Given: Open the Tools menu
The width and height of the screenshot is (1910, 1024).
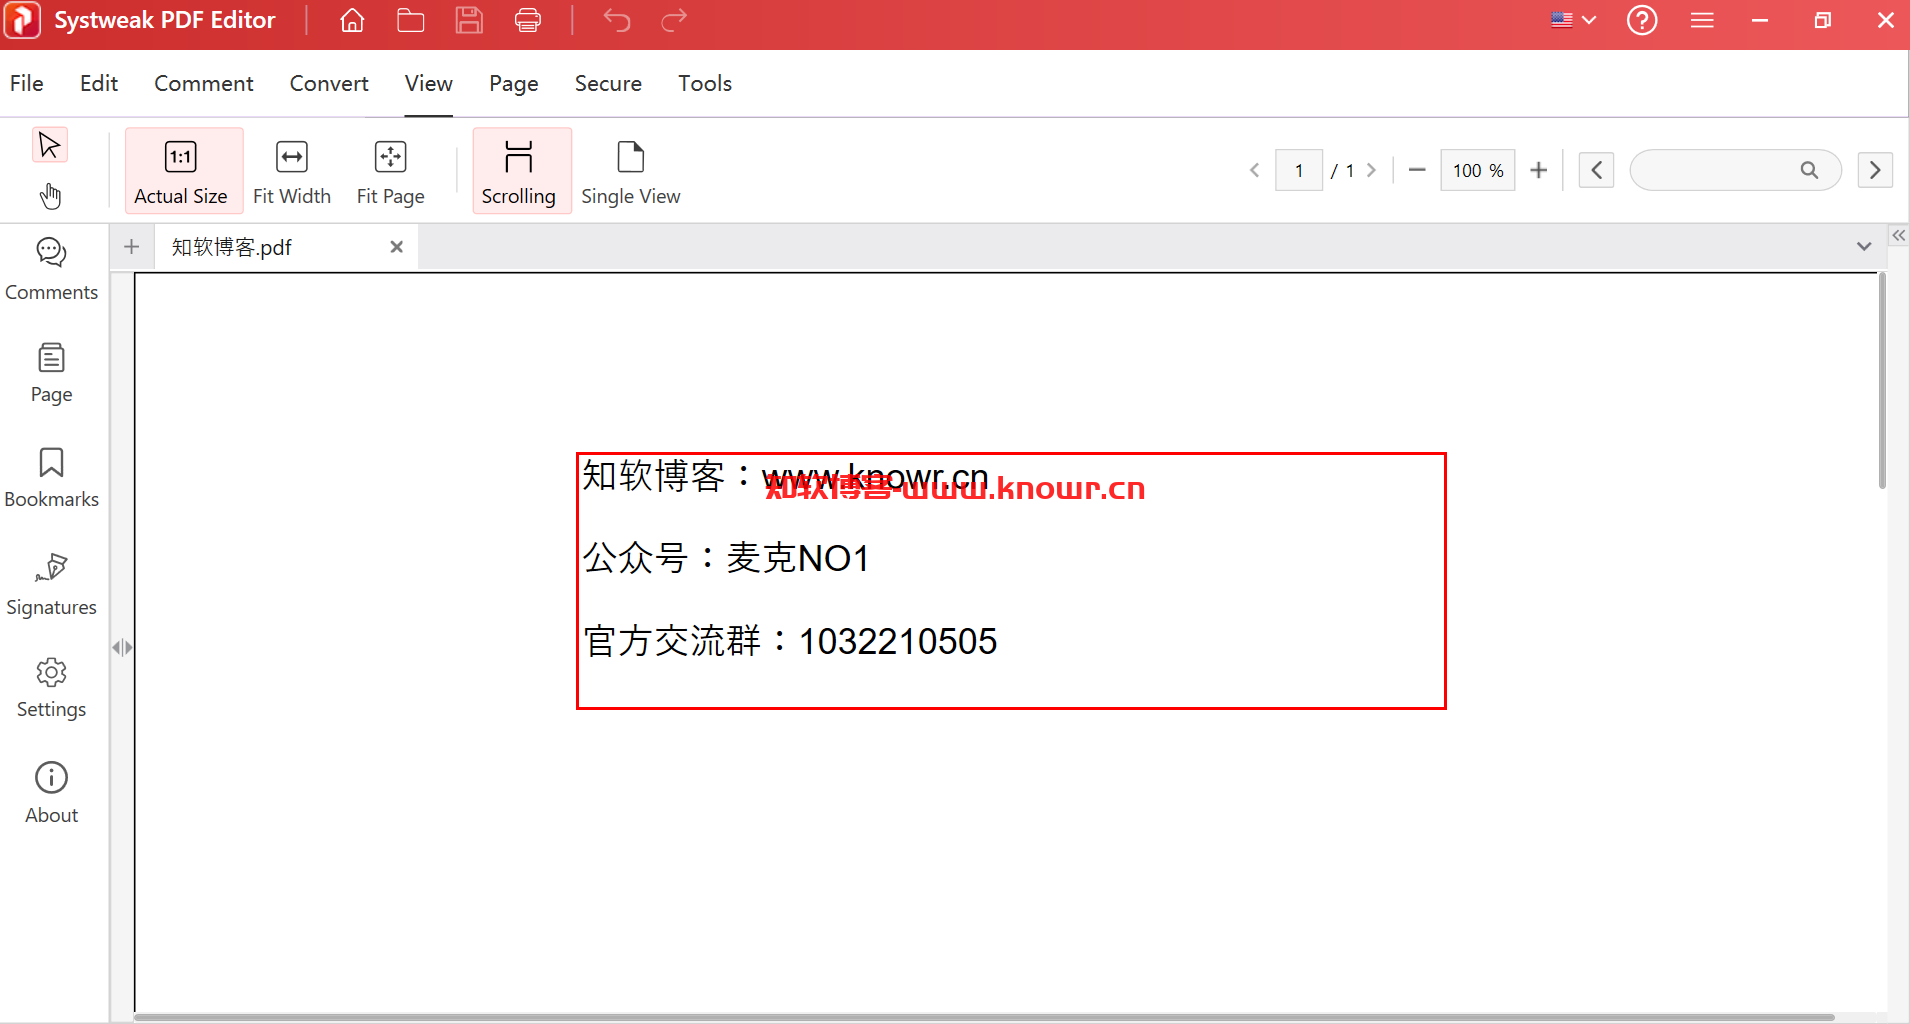Looking at the screenshot, I should click(705, 84).
